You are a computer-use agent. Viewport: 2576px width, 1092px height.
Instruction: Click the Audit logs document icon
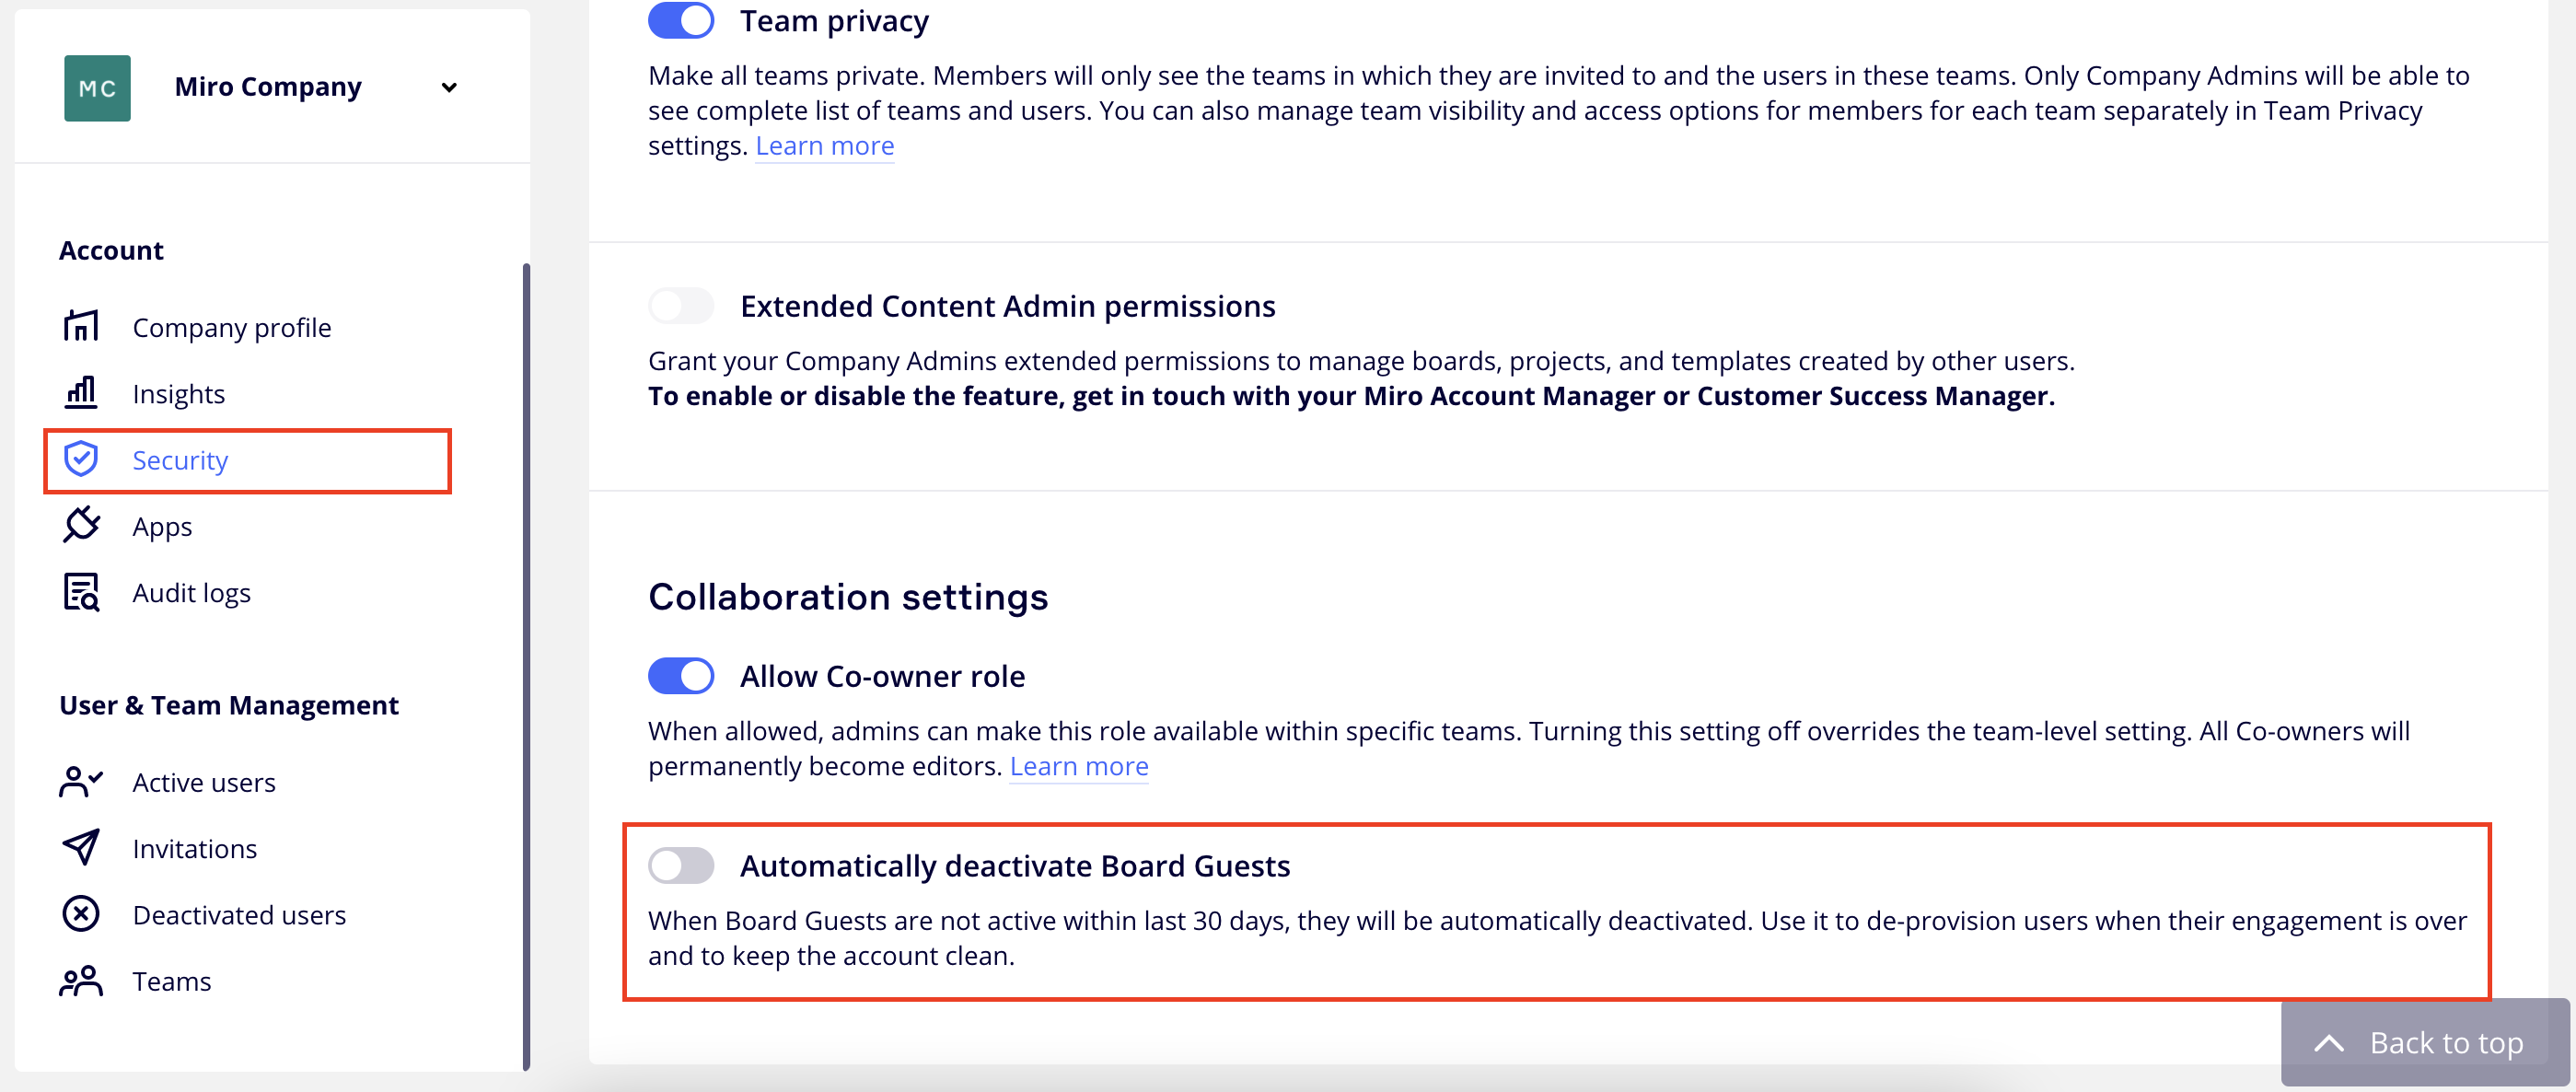(x=81, y=592)
